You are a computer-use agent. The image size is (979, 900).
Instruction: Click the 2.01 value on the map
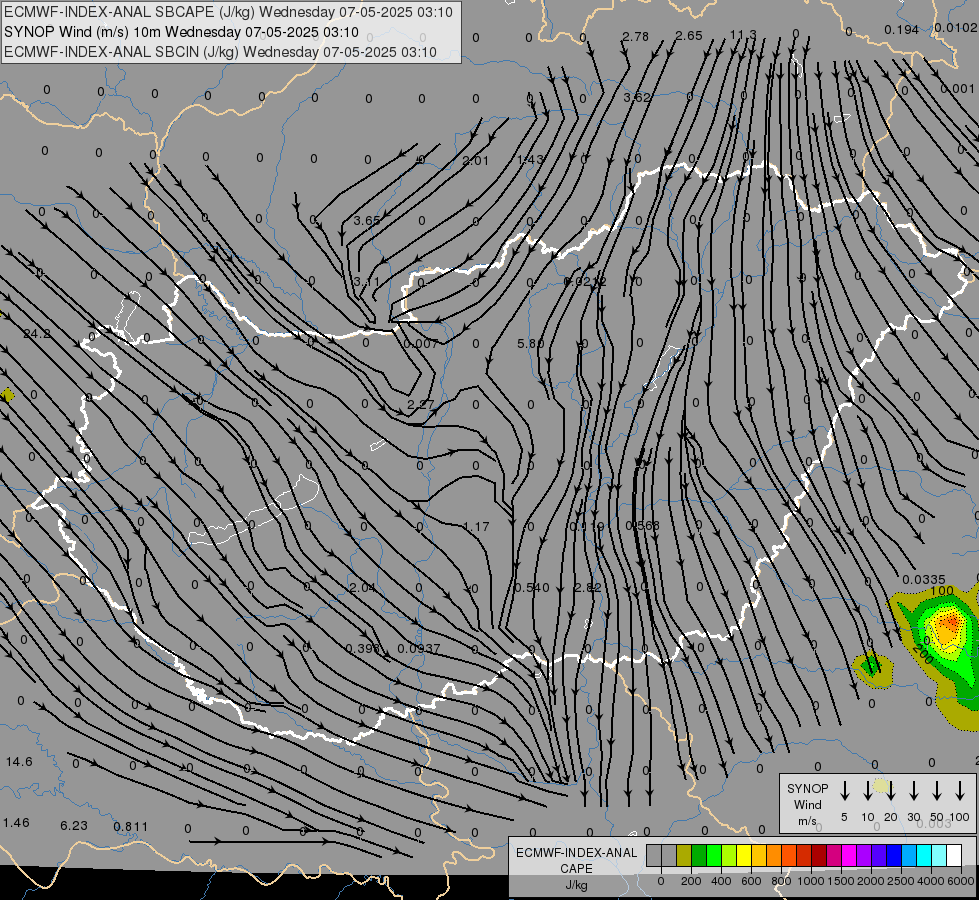475,161
